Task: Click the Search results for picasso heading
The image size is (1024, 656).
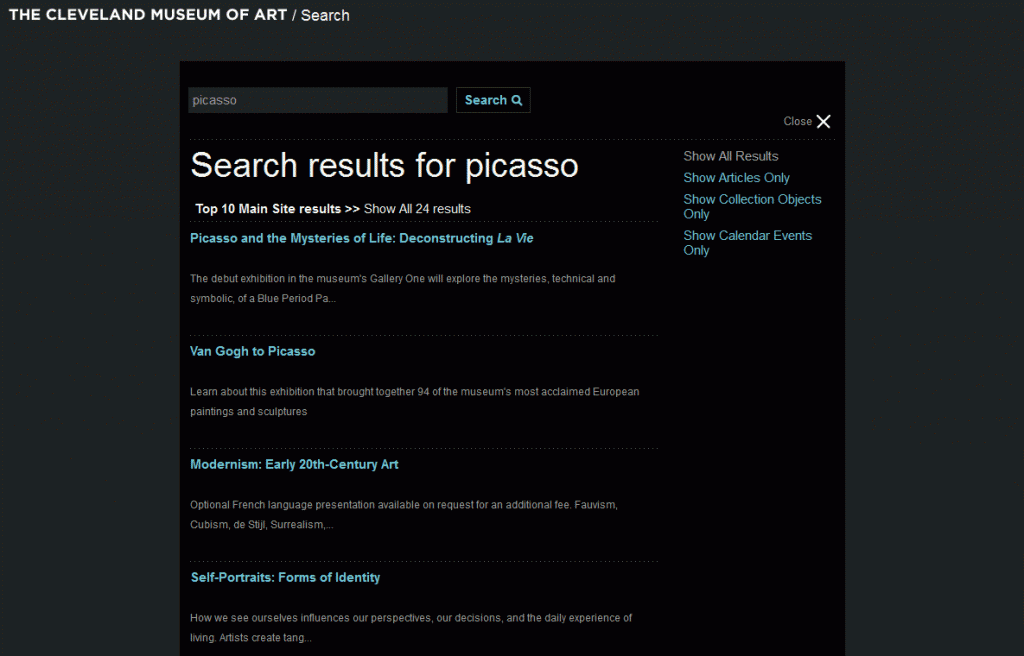Action: [x=384, y=165]
